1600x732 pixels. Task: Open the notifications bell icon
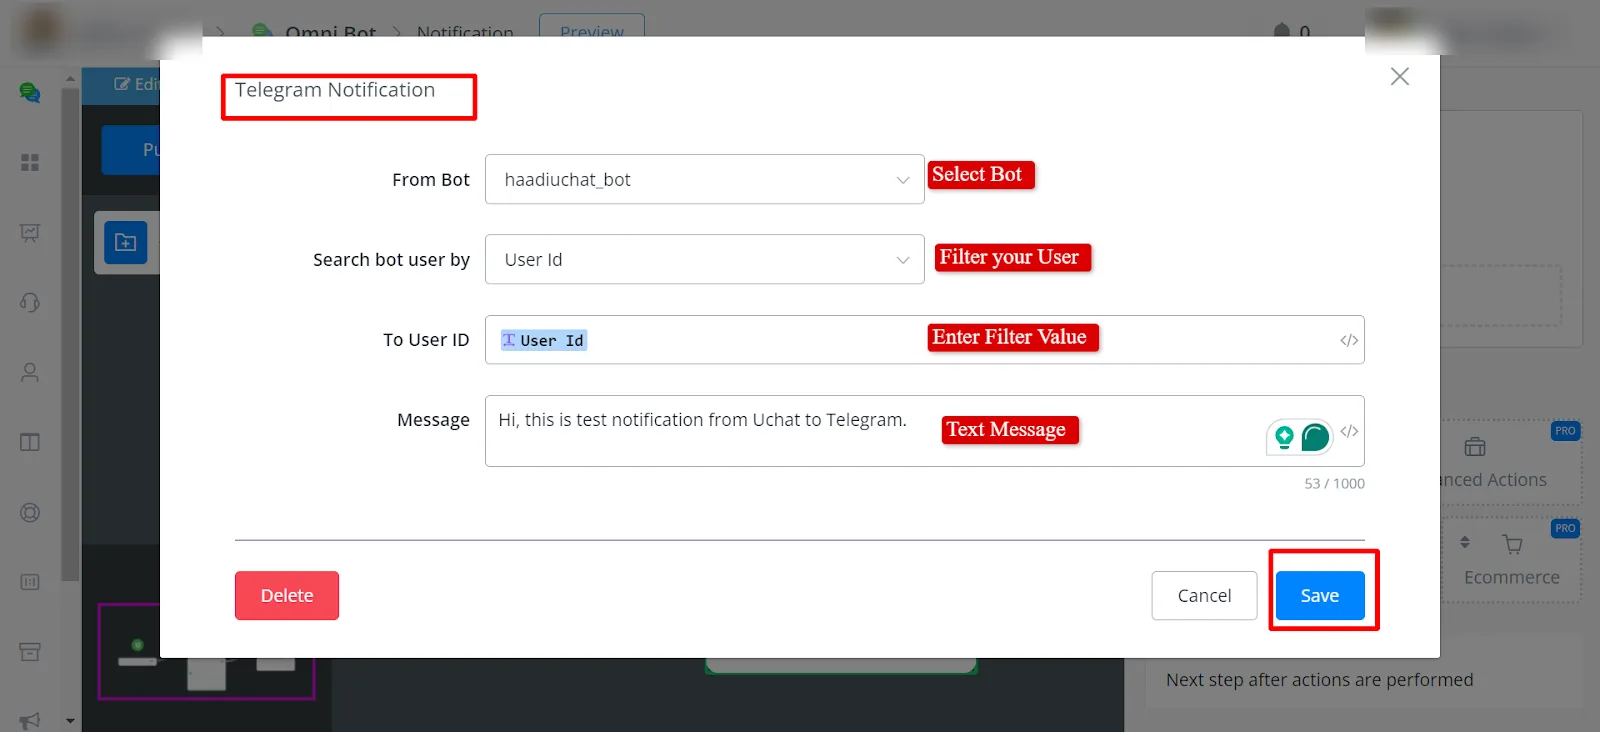coord(1282,30)
